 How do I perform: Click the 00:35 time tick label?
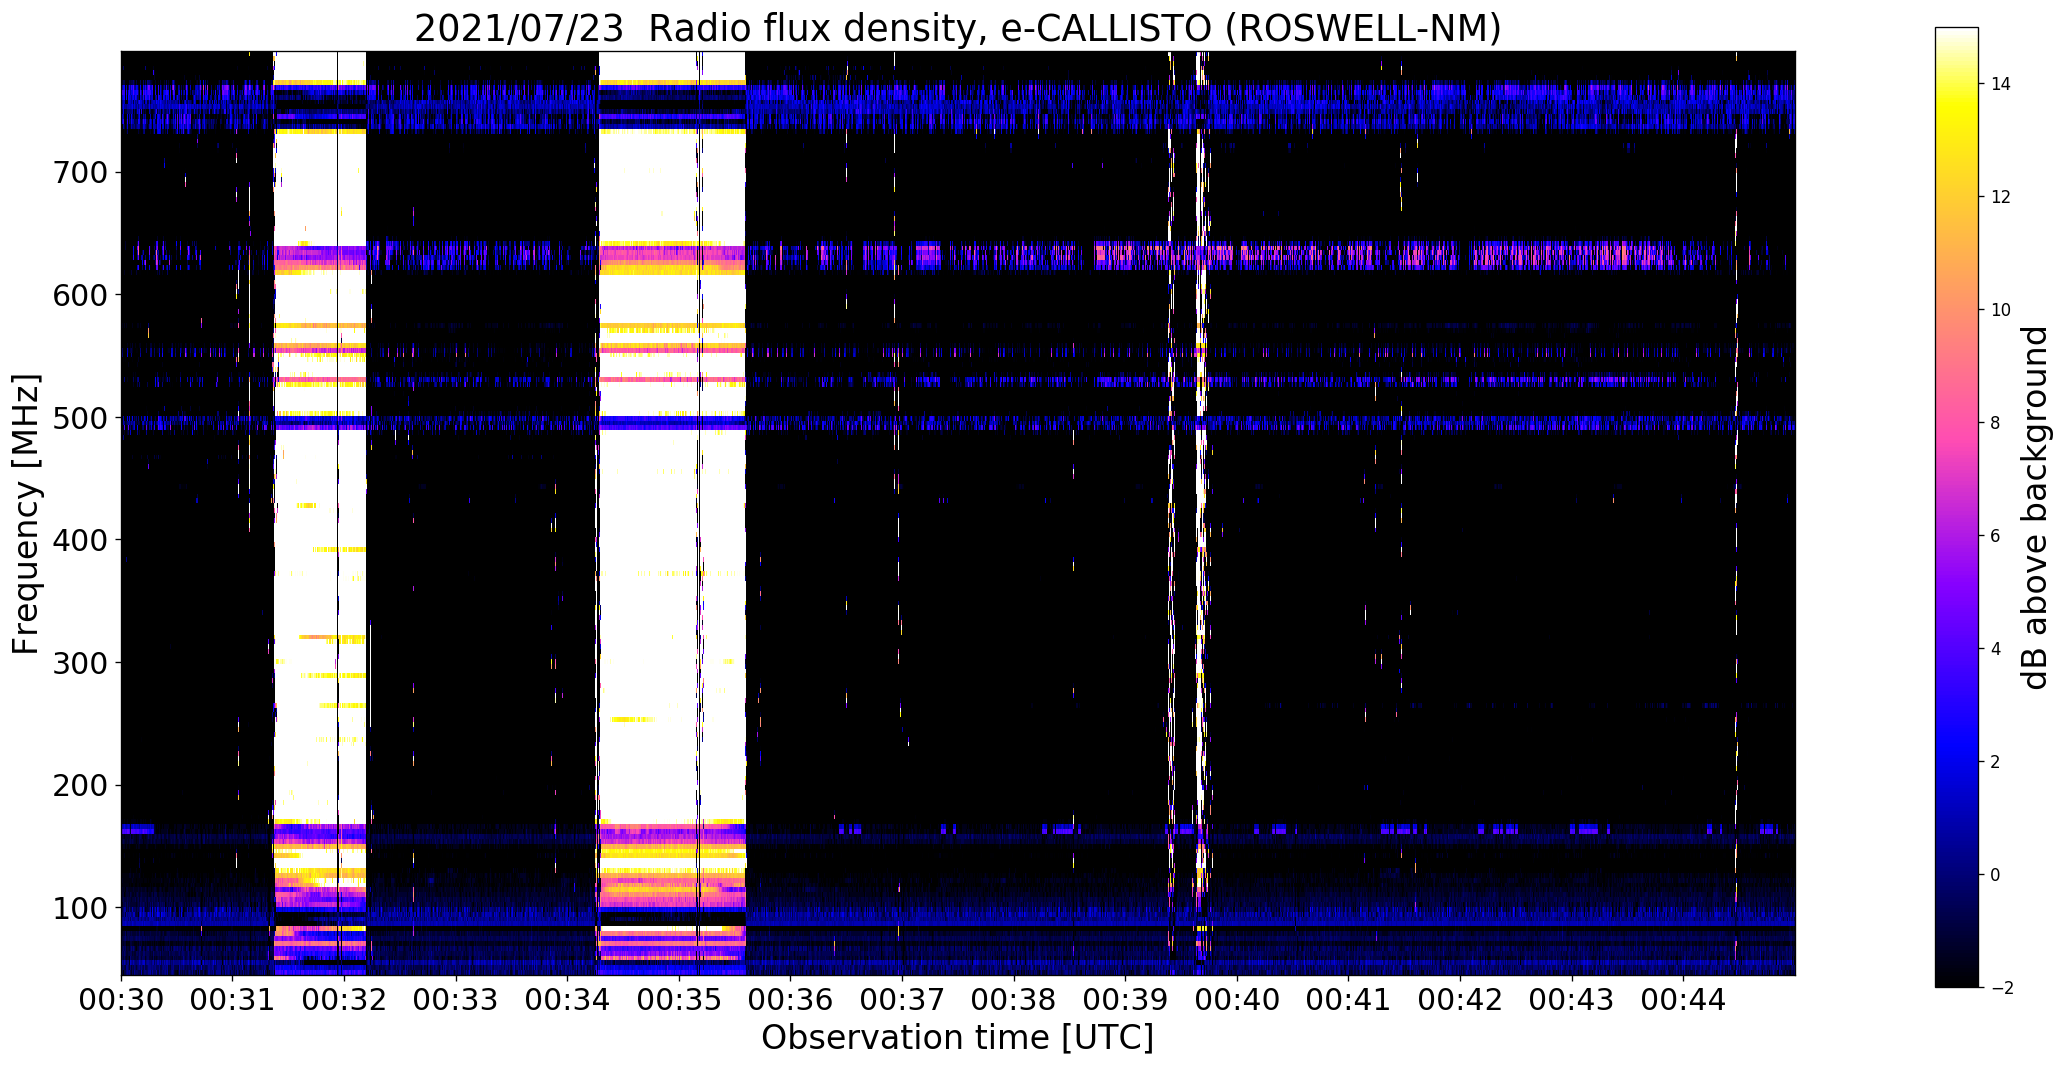pyautogui.click(x=679, y=1000)
